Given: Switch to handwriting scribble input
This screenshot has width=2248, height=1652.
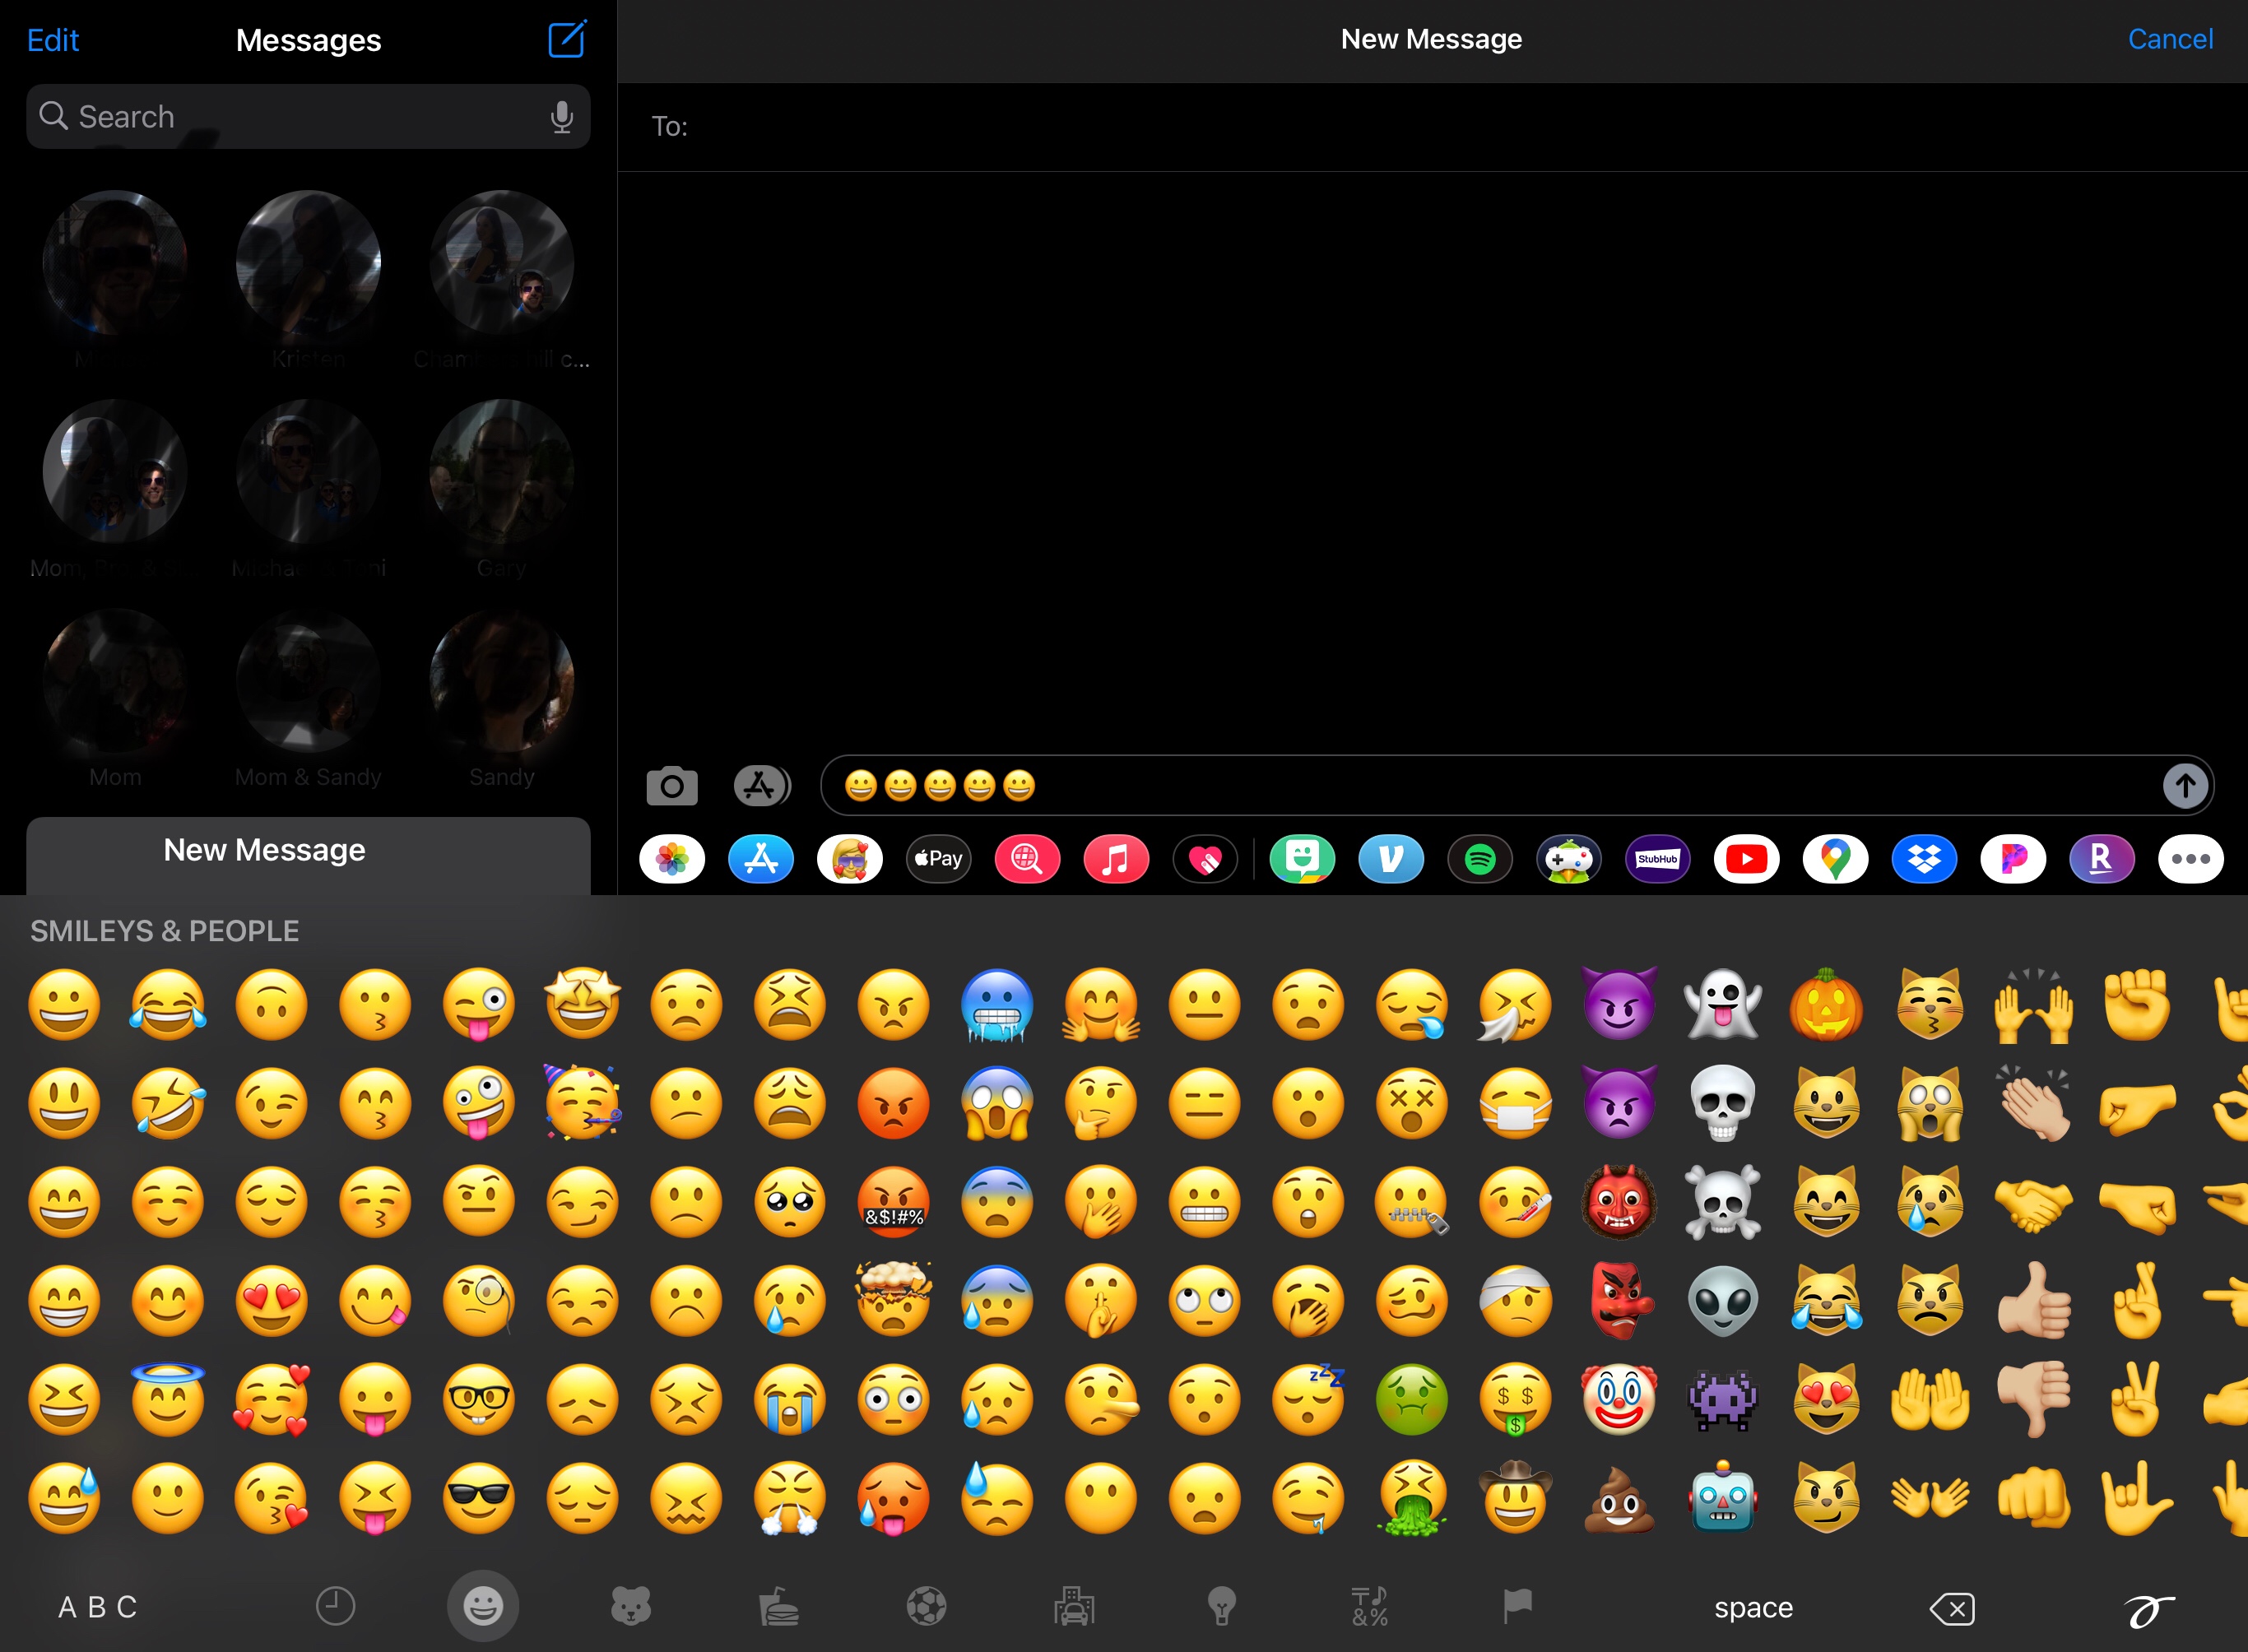Looking at the screenshot, I should (x=2148, y=1609).
